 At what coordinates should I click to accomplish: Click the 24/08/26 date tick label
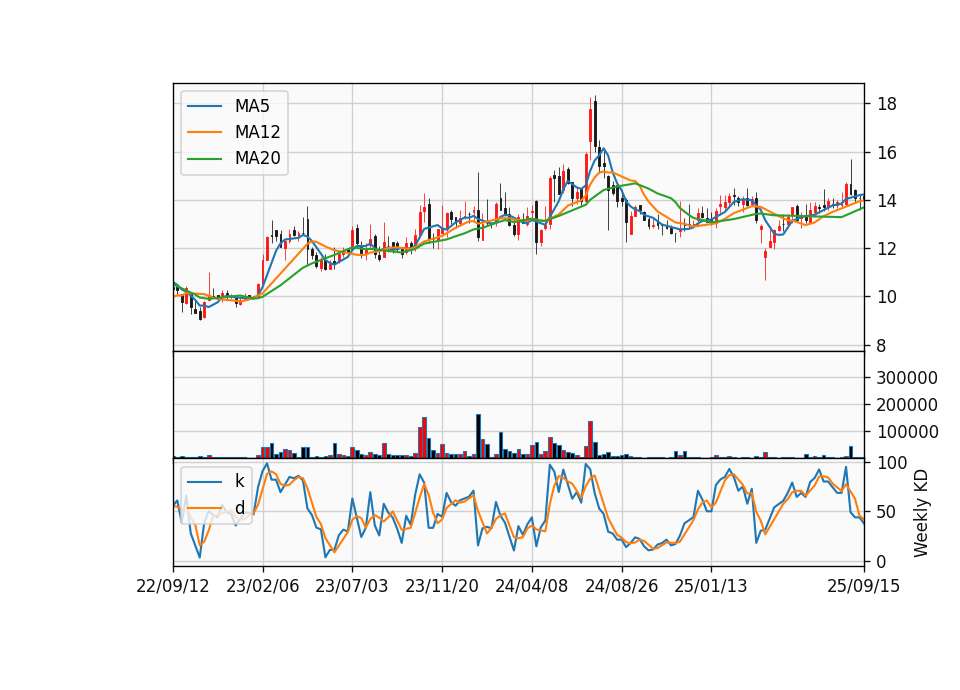pos(621,586)
